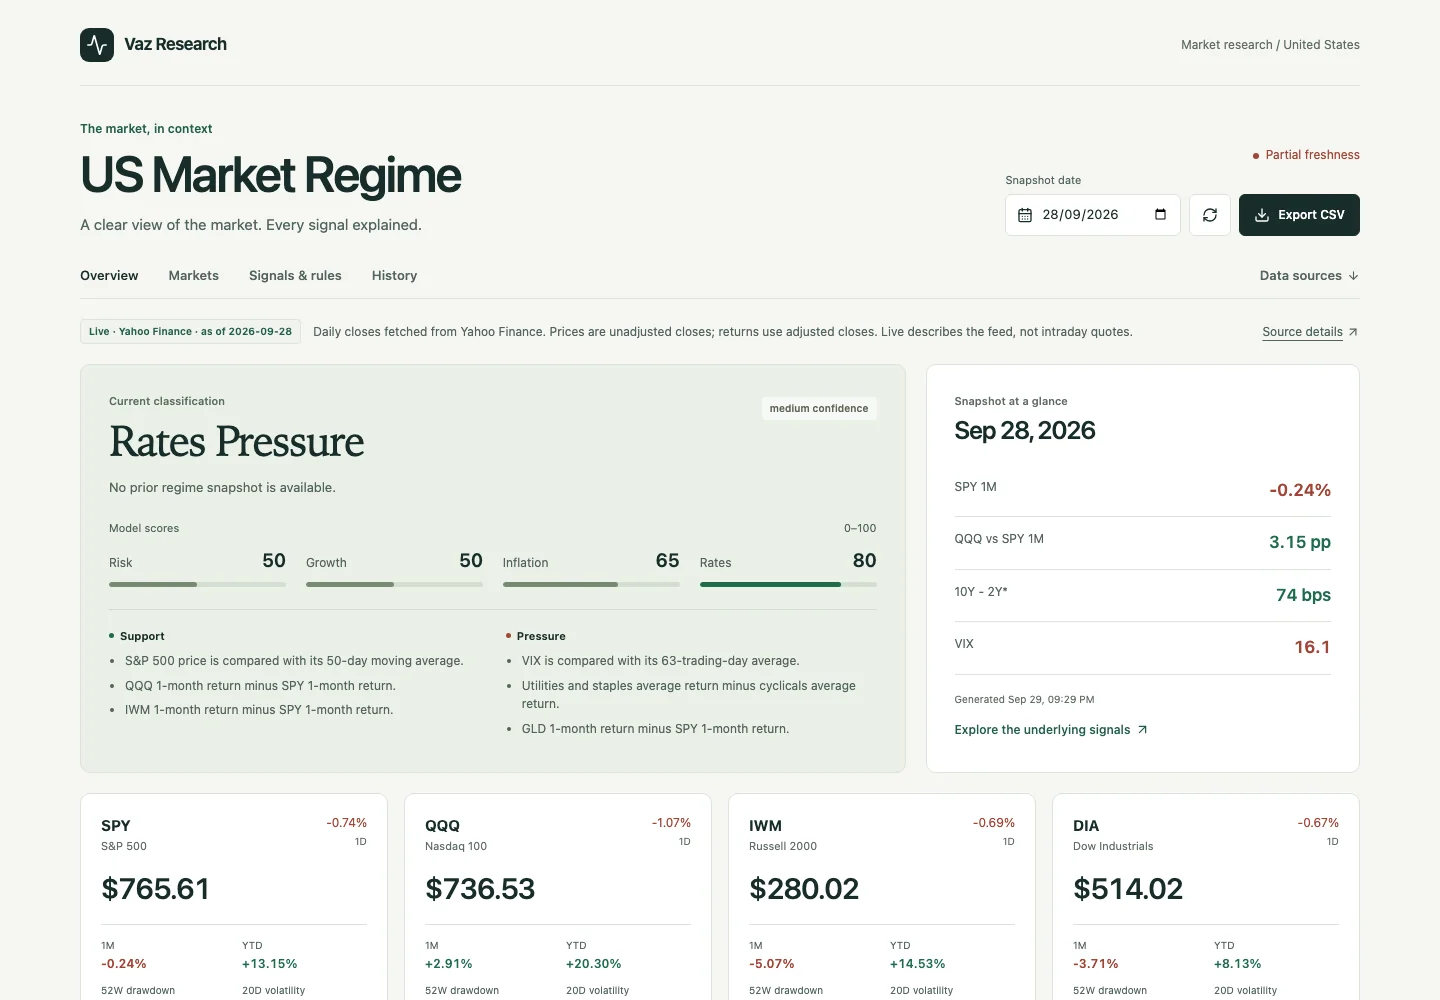Open the calendar picker in the date field

click(x=1160, y=215)
